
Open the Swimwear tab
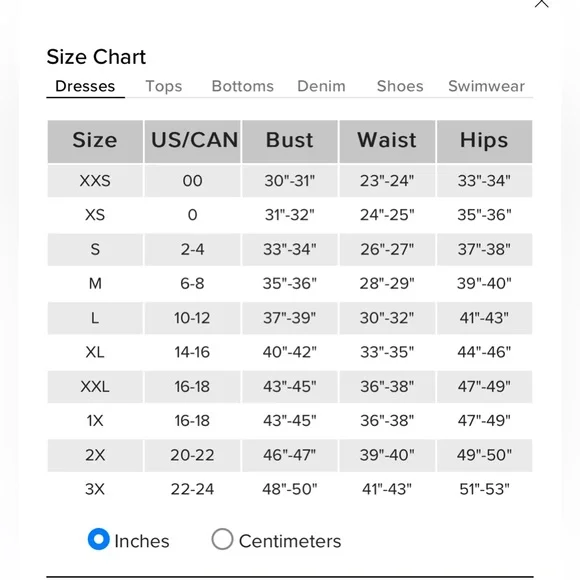coord(486,86)
